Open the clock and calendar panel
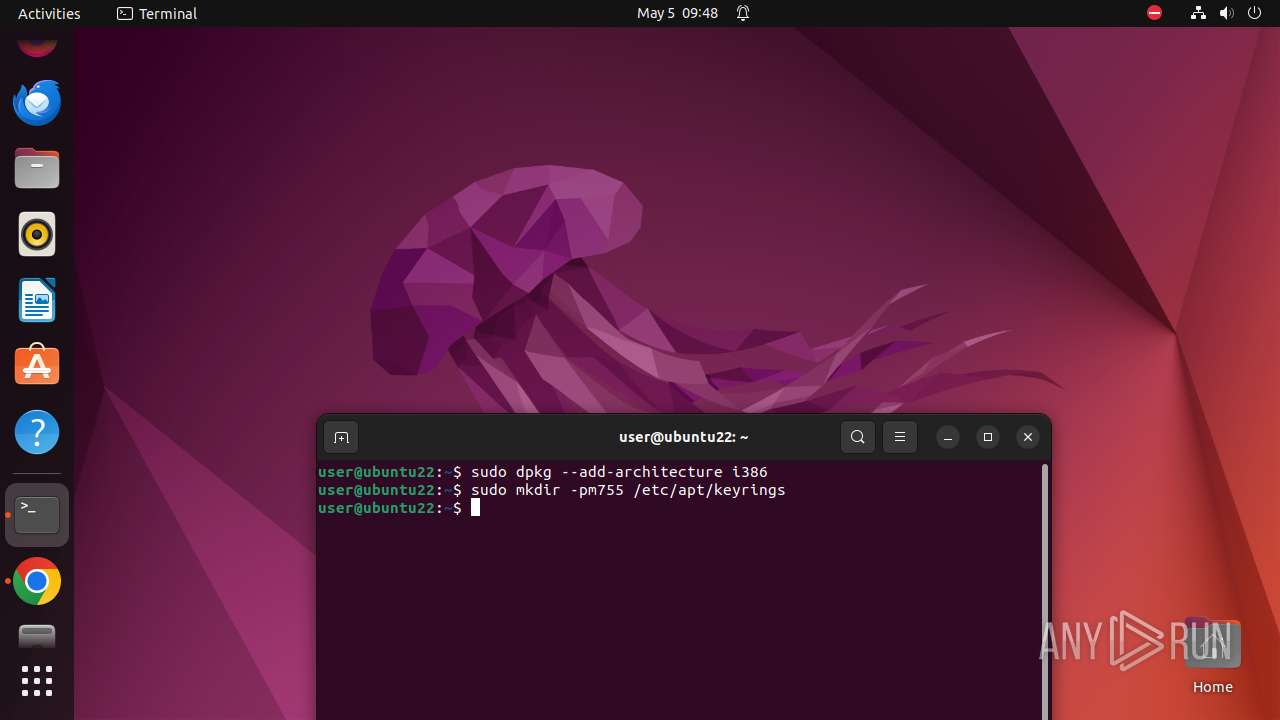The width and height of the screenshot is (1280, 720). 677,13
